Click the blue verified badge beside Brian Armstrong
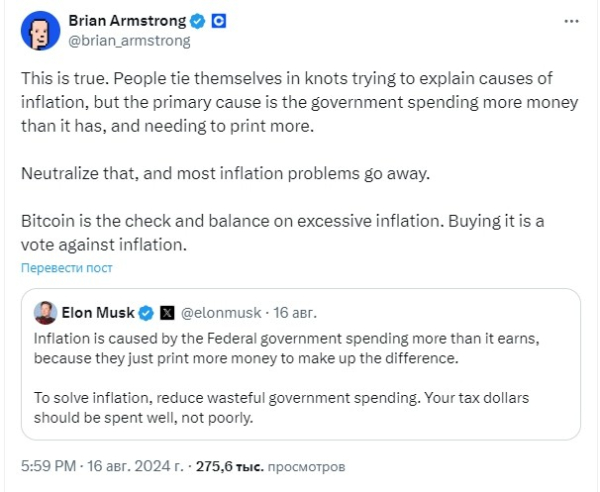Viewport: 600px width, 492px height. tap(198, 21)
